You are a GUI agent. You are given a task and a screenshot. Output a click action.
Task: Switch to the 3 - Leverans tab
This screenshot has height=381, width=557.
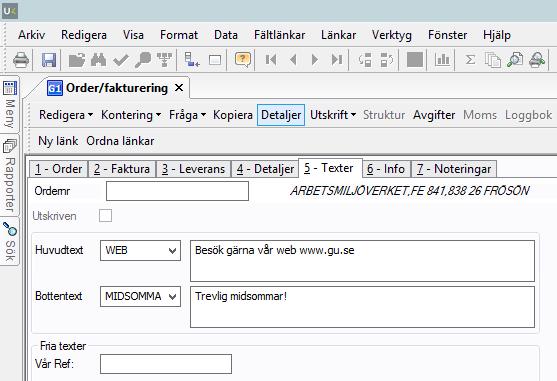point(194,169)
